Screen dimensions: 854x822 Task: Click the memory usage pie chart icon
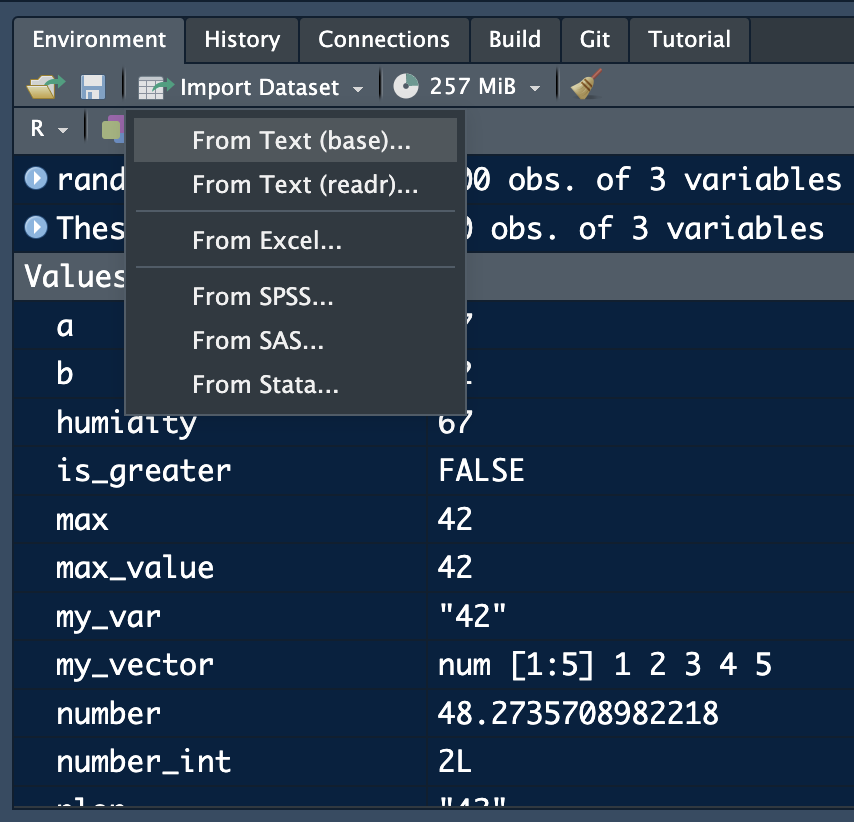pos(405,88)
